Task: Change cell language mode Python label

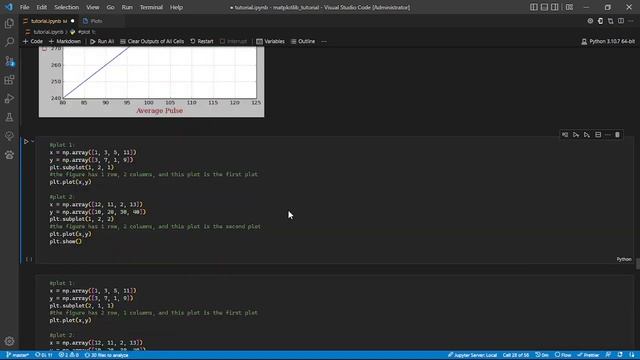Action: point(624,259)
